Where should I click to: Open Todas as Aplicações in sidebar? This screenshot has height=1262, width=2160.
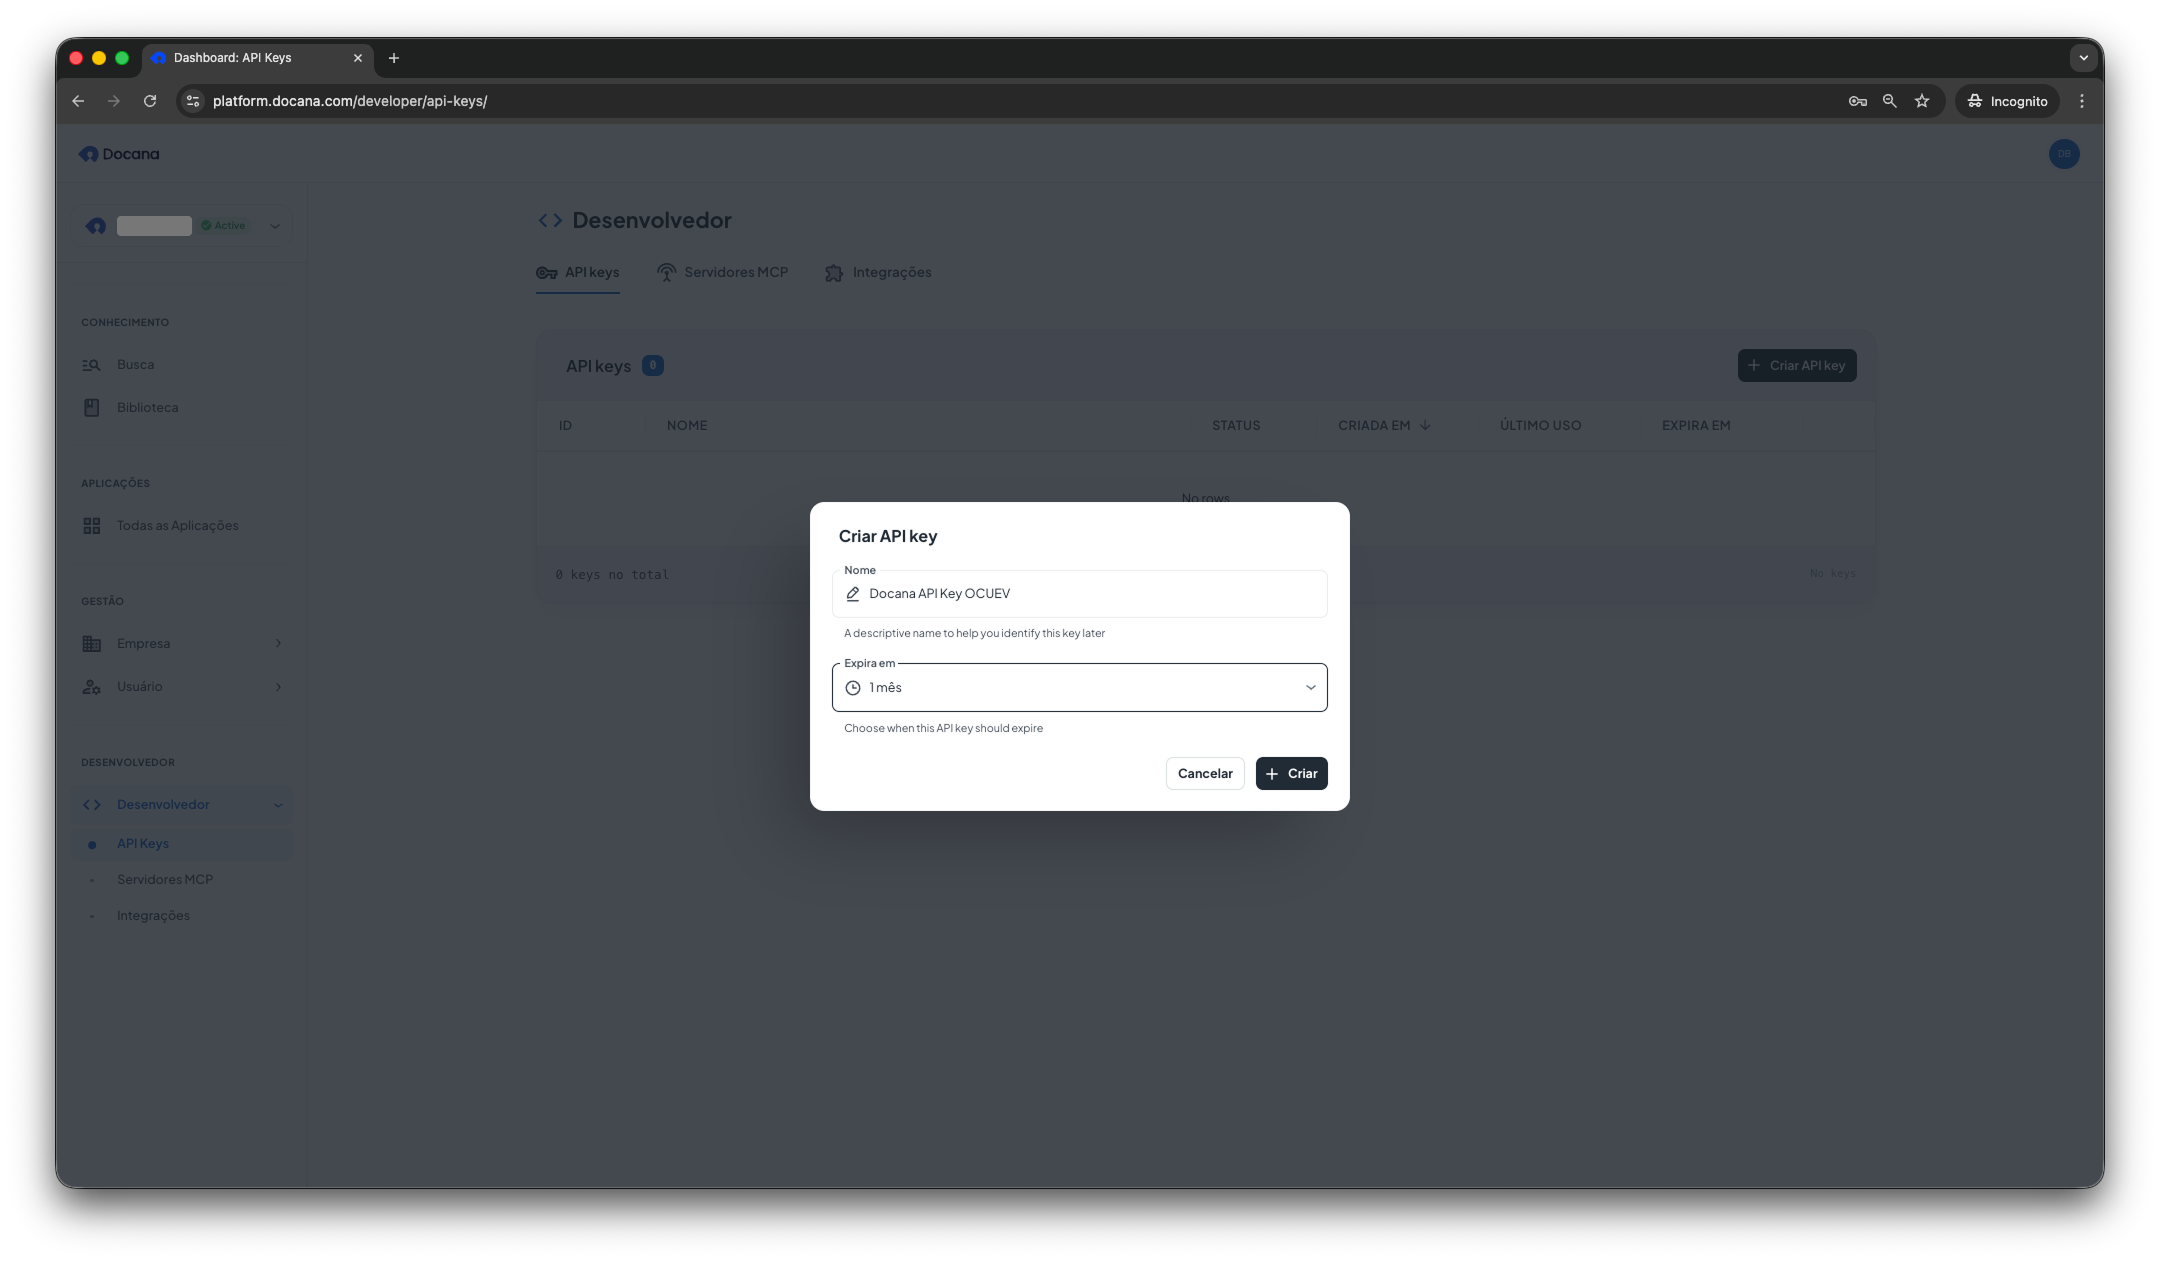(x=182, y=526)
